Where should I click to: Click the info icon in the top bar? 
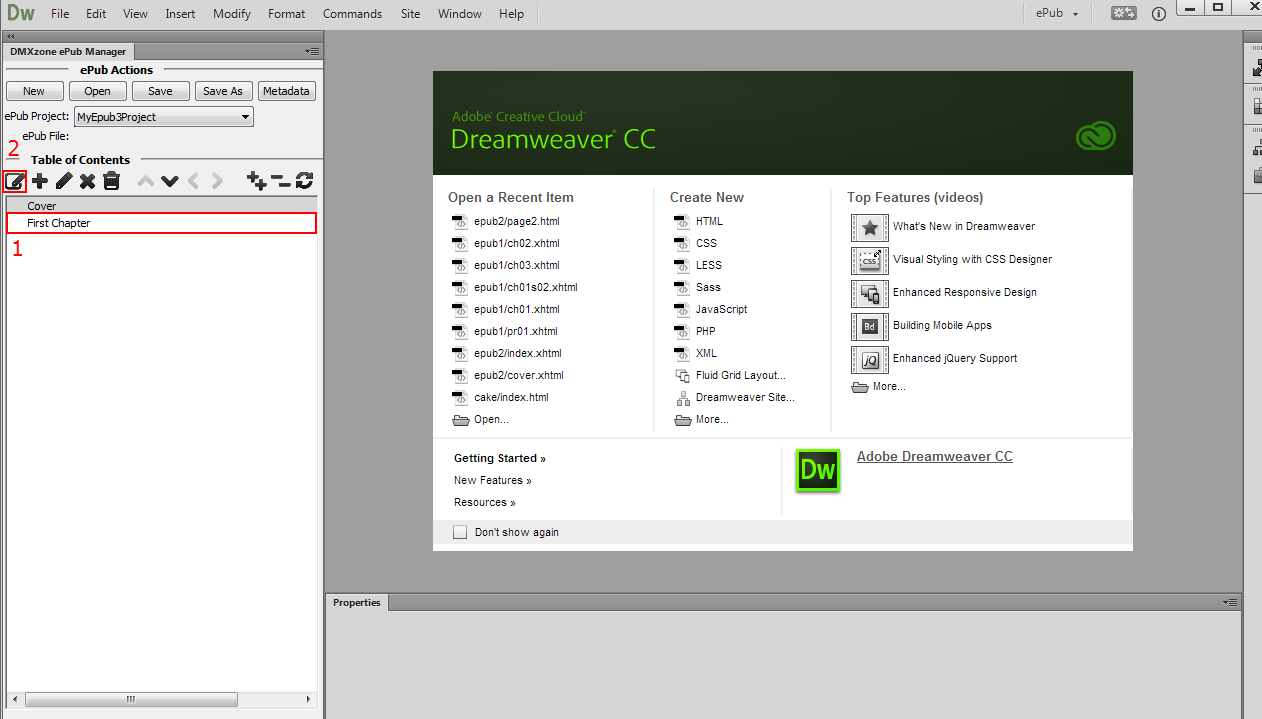[1159, 14]
